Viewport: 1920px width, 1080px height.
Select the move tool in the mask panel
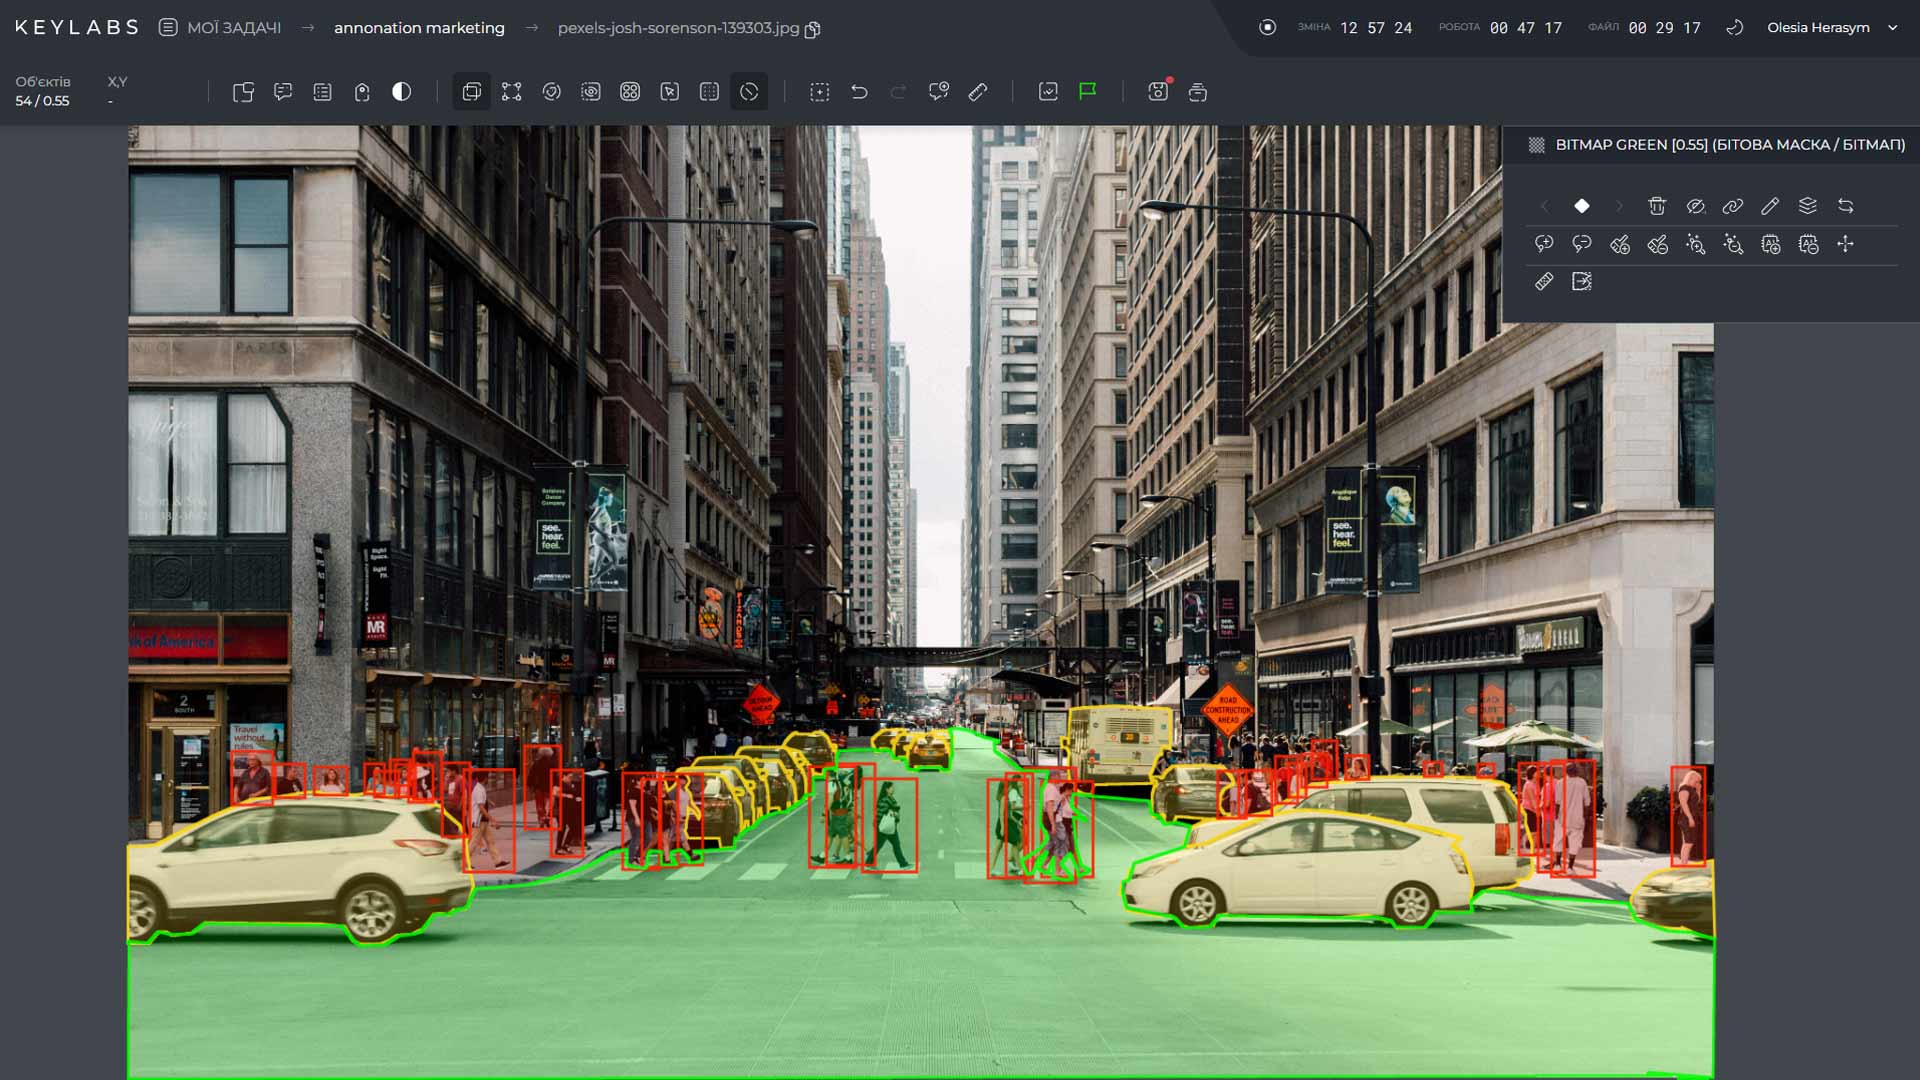(x=1845, y=244)
